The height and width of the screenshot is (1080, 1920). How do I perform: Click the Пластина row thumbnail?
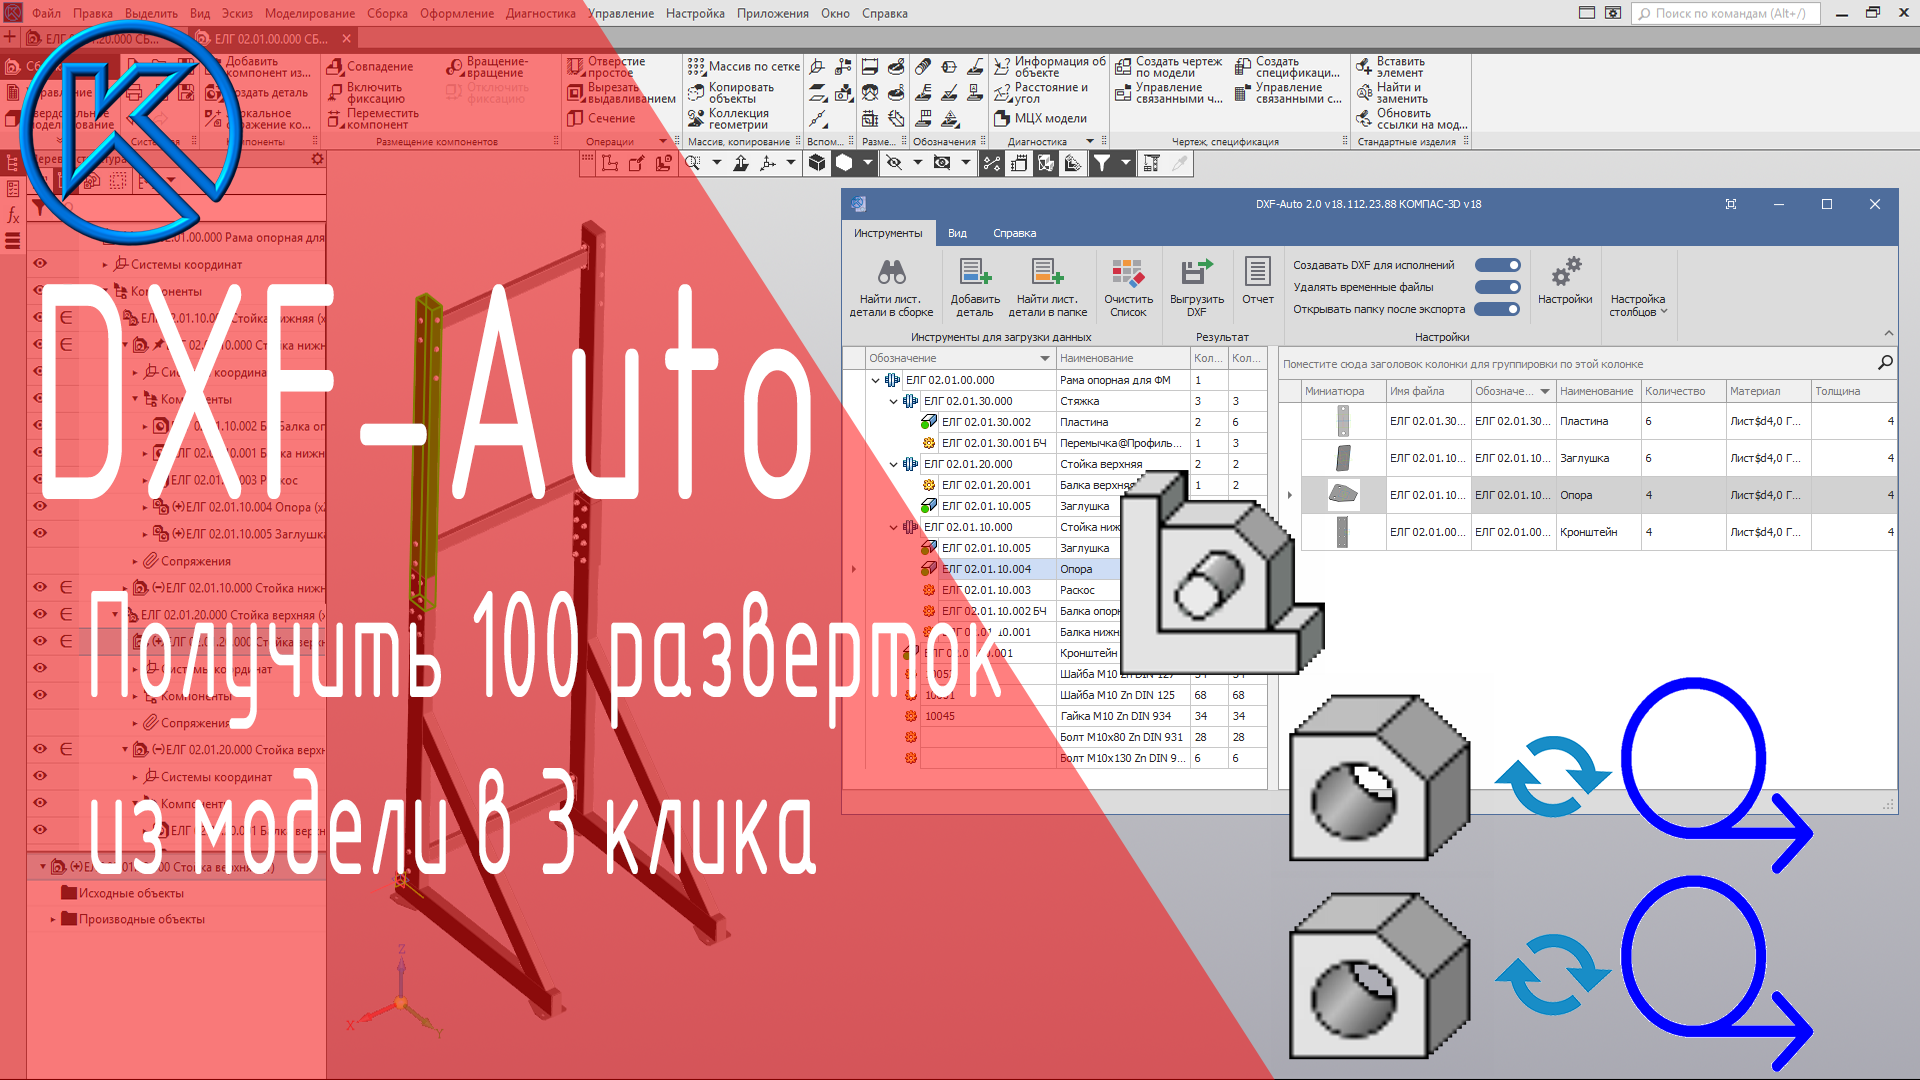pyautogui.click(x=1343, y=421)
